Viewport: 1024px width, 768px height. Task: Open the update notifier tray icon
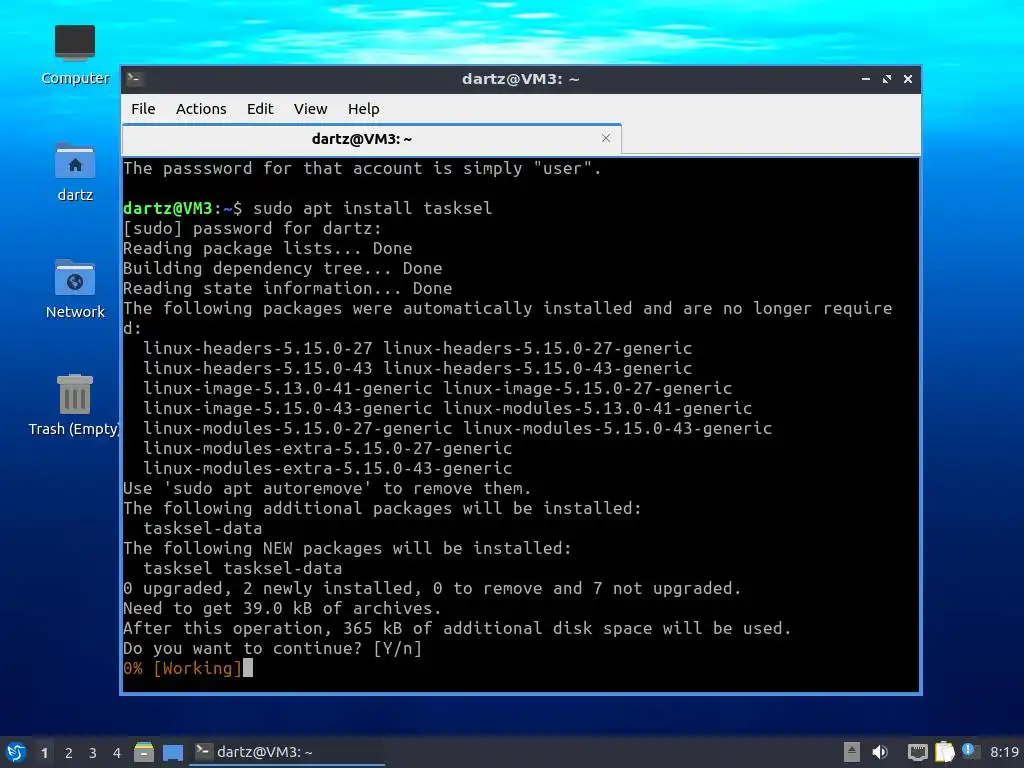click(x=969, y=751)
